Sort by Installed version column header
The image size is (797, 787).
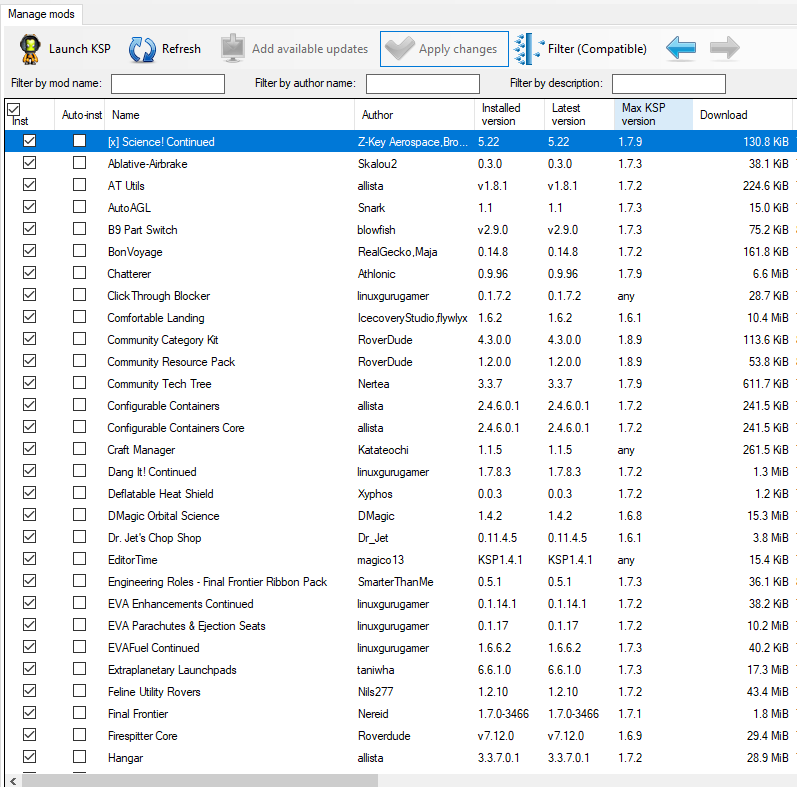click(509, 115)
